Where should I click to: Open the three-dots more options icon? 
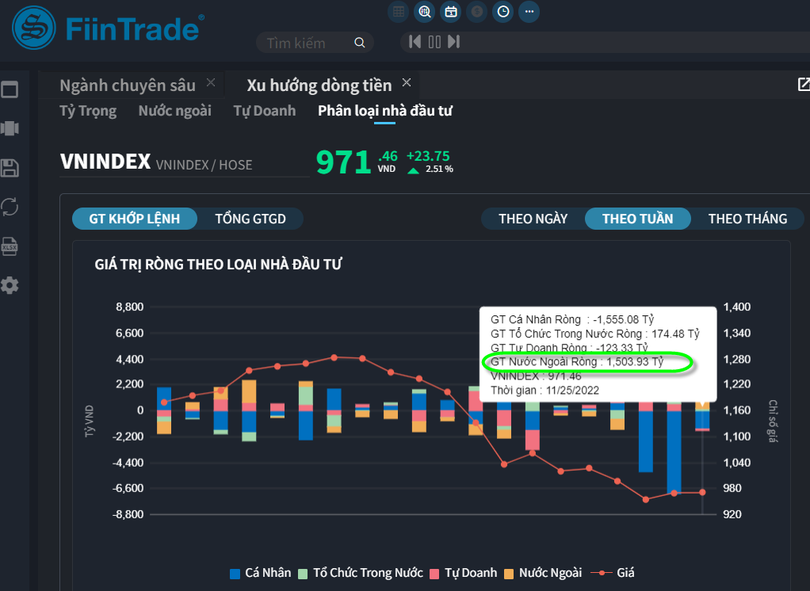[529, 12]
